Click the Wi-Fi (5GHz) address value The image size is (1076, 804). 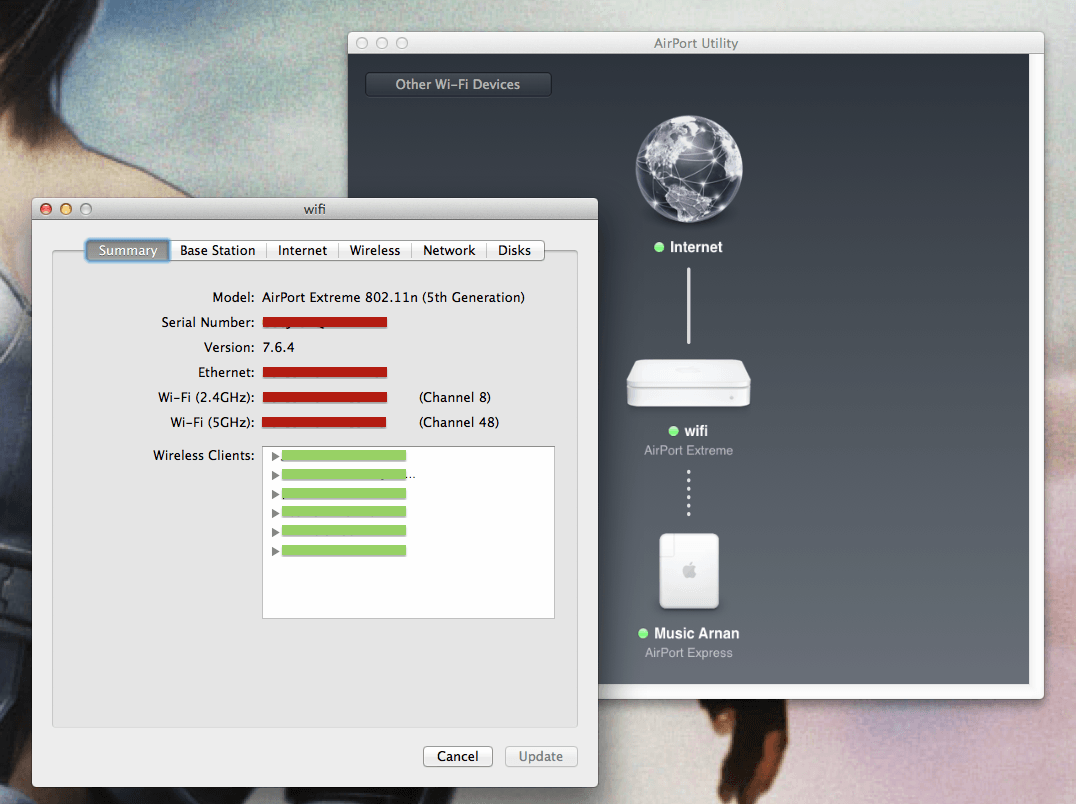(x=324, y=423)
